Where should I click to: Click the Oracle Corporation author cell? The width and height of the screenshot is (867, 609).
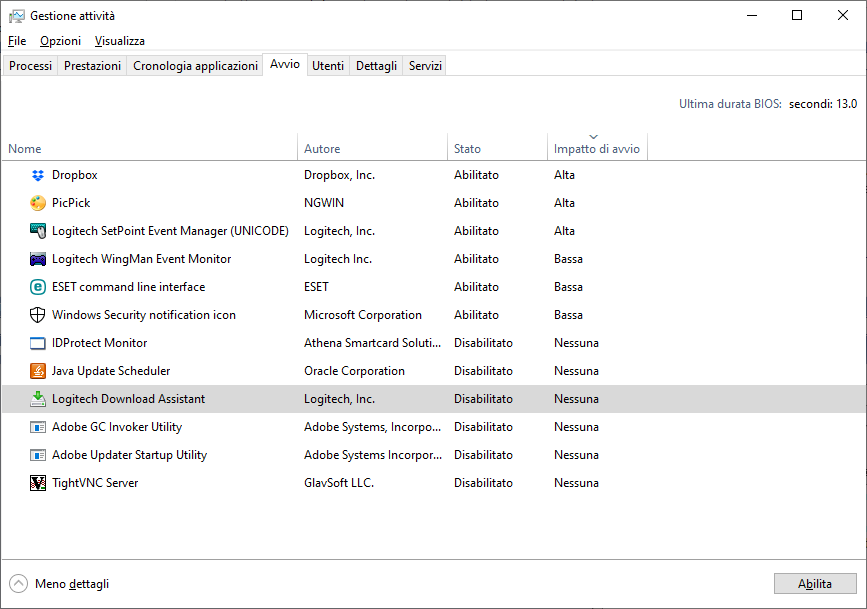tap(354, 371)
